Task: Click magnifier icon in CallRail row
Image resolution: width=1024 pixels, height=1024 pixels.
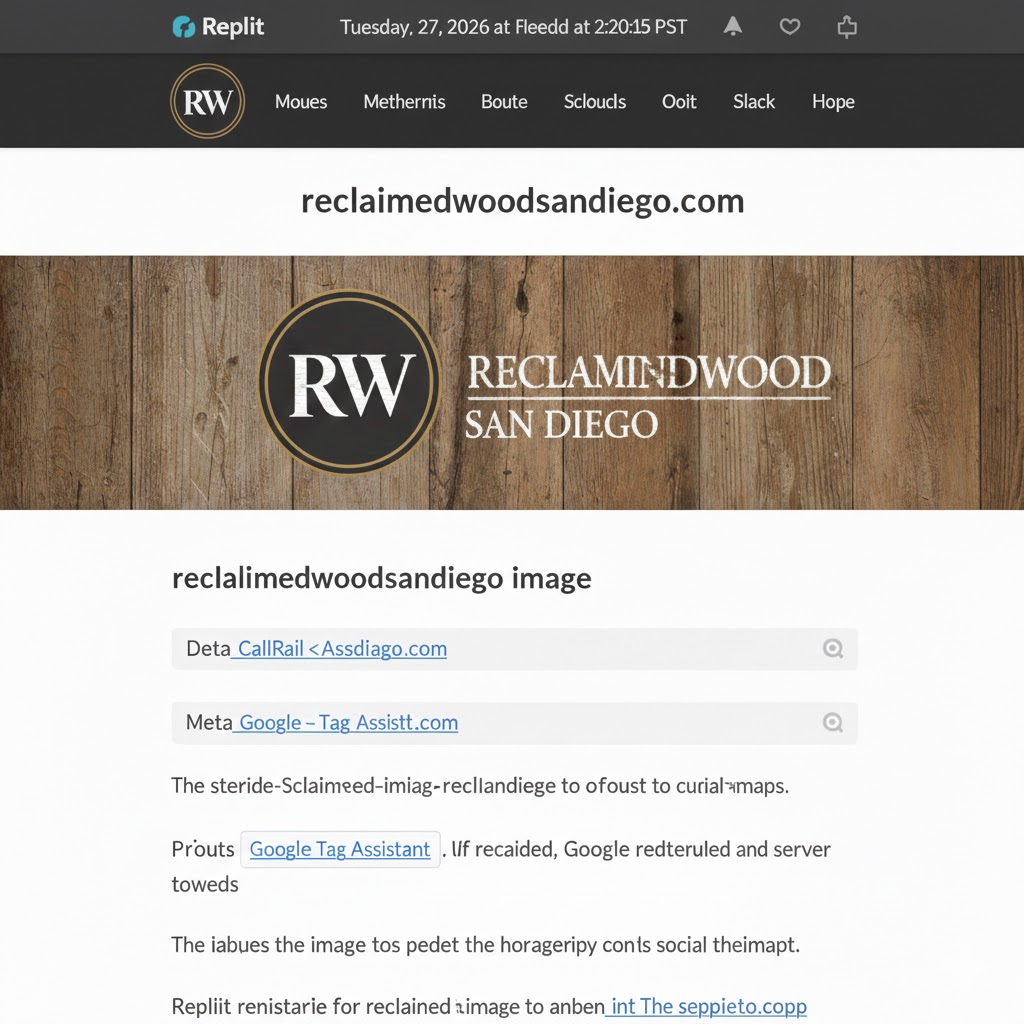Action: click(x=833, y=648)
